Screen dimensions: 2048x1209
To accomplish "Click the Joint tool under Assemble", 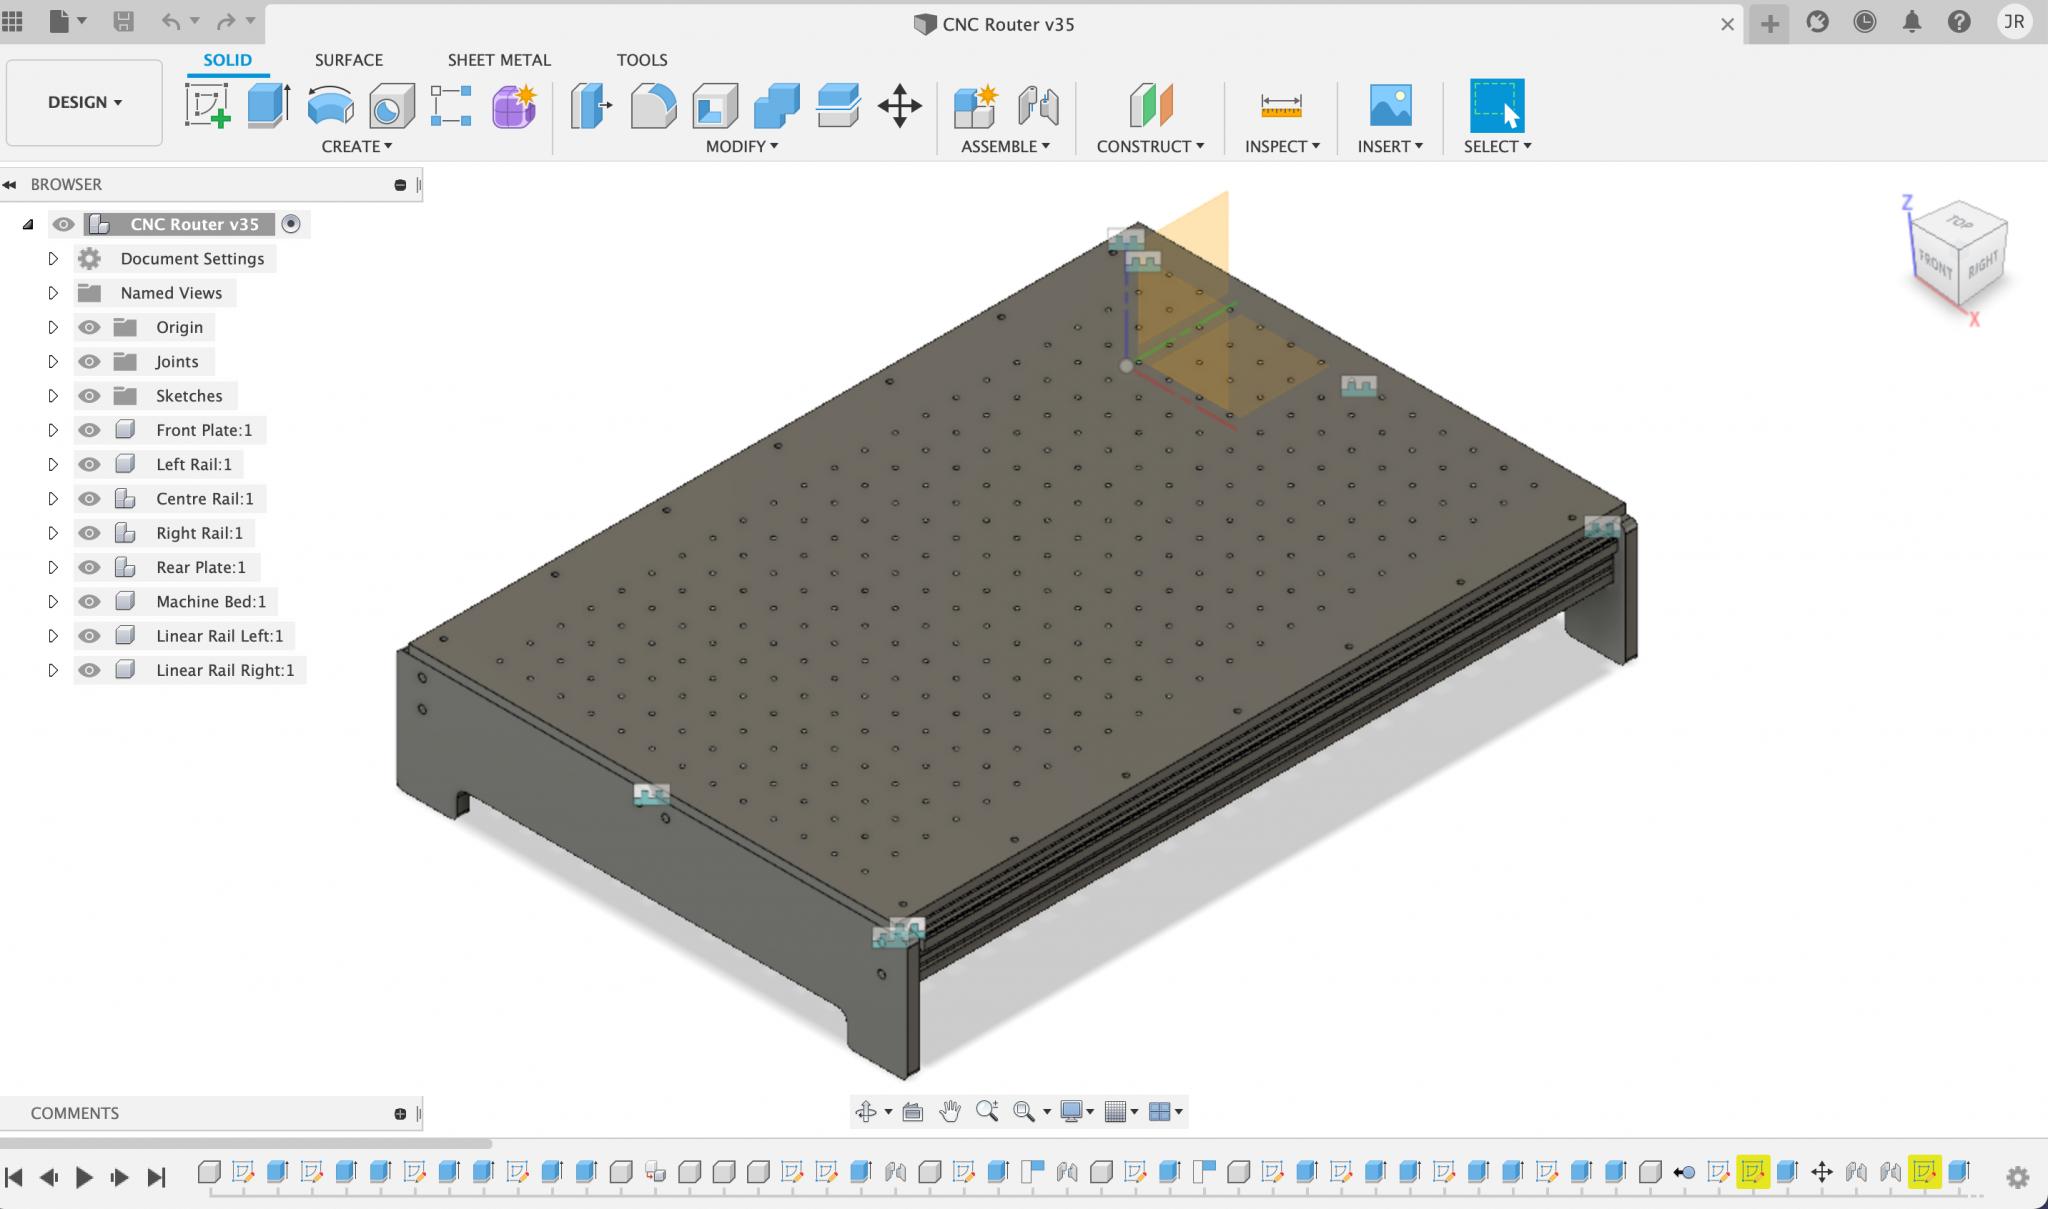I will tap(1038, 105).
